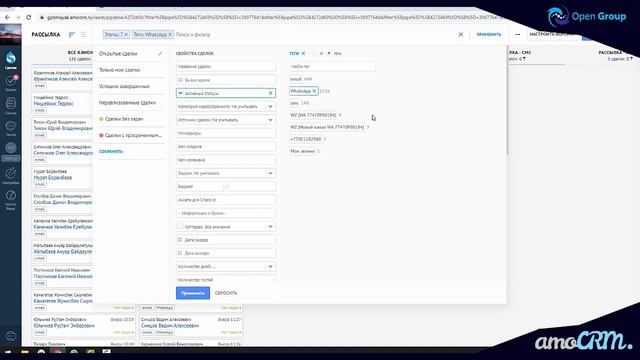
Task: Select the WZ (WA 77470950184) tag
Action: click(x=313, y=115)
